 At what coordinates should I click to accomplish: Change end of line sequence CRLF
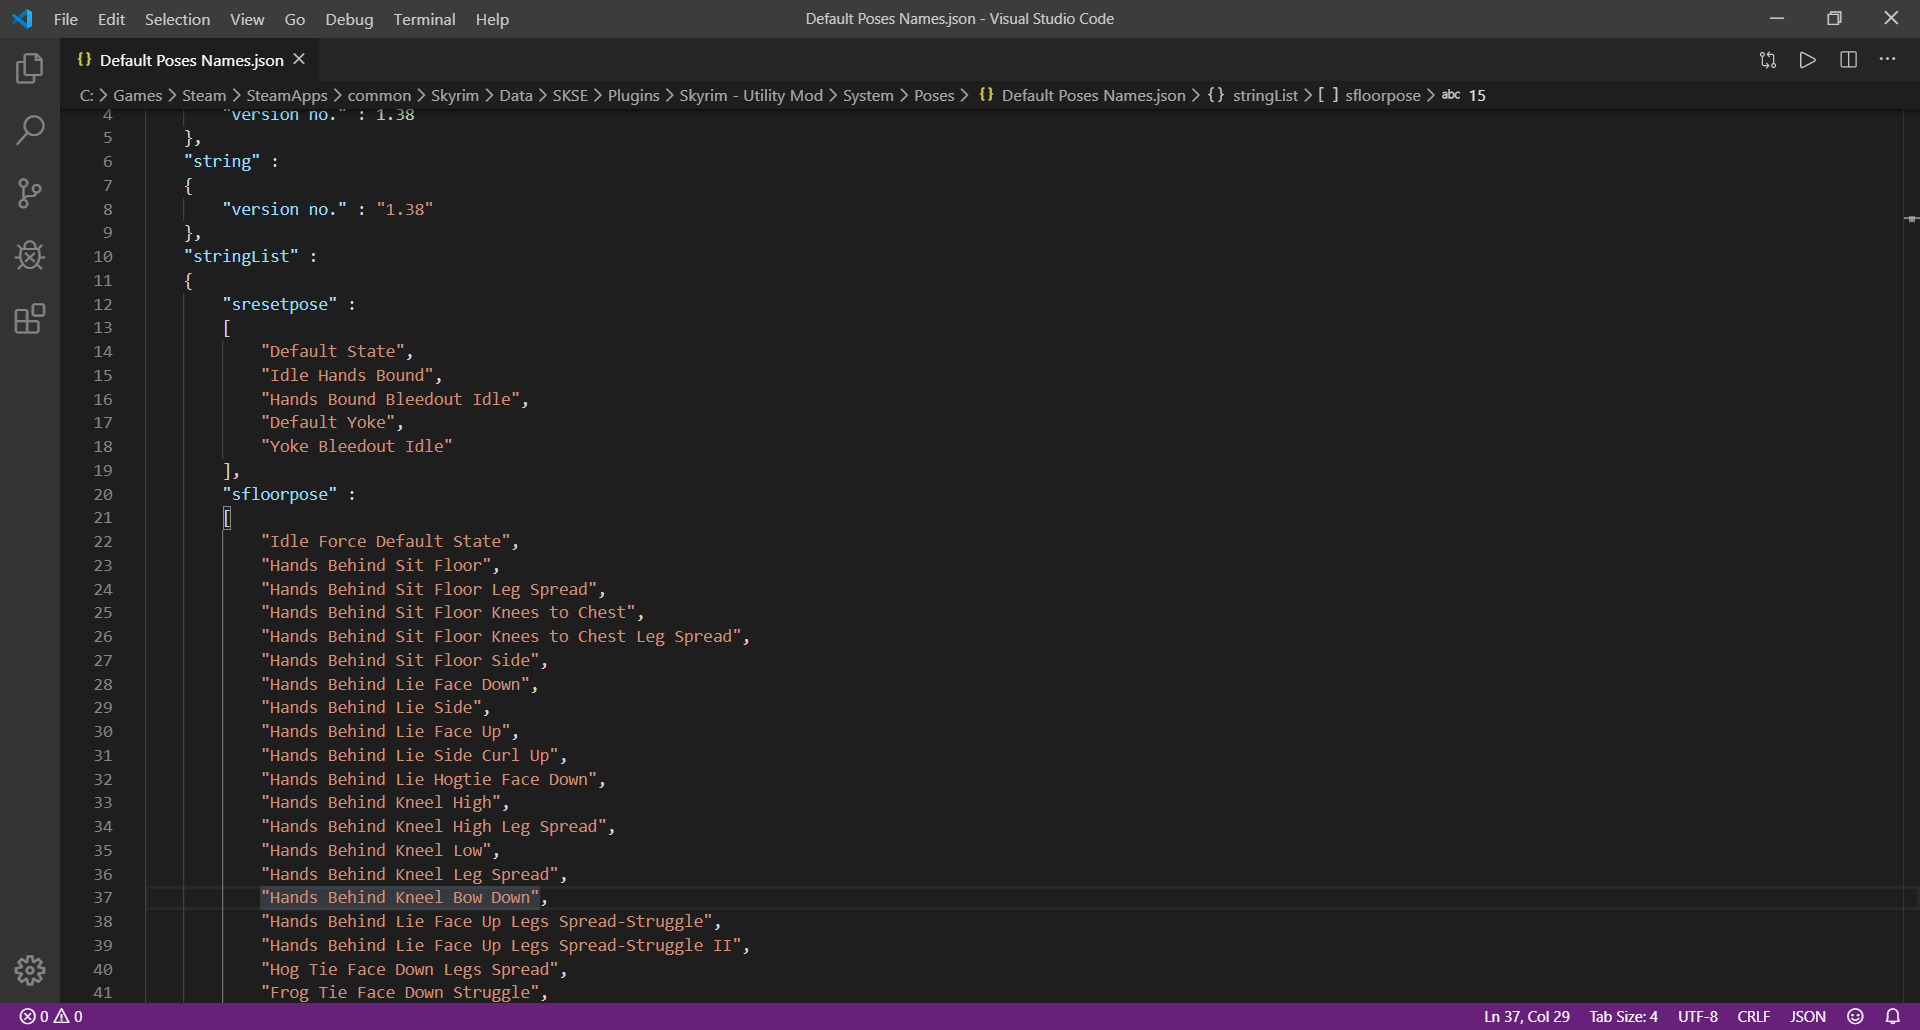coord(1753,1016)
